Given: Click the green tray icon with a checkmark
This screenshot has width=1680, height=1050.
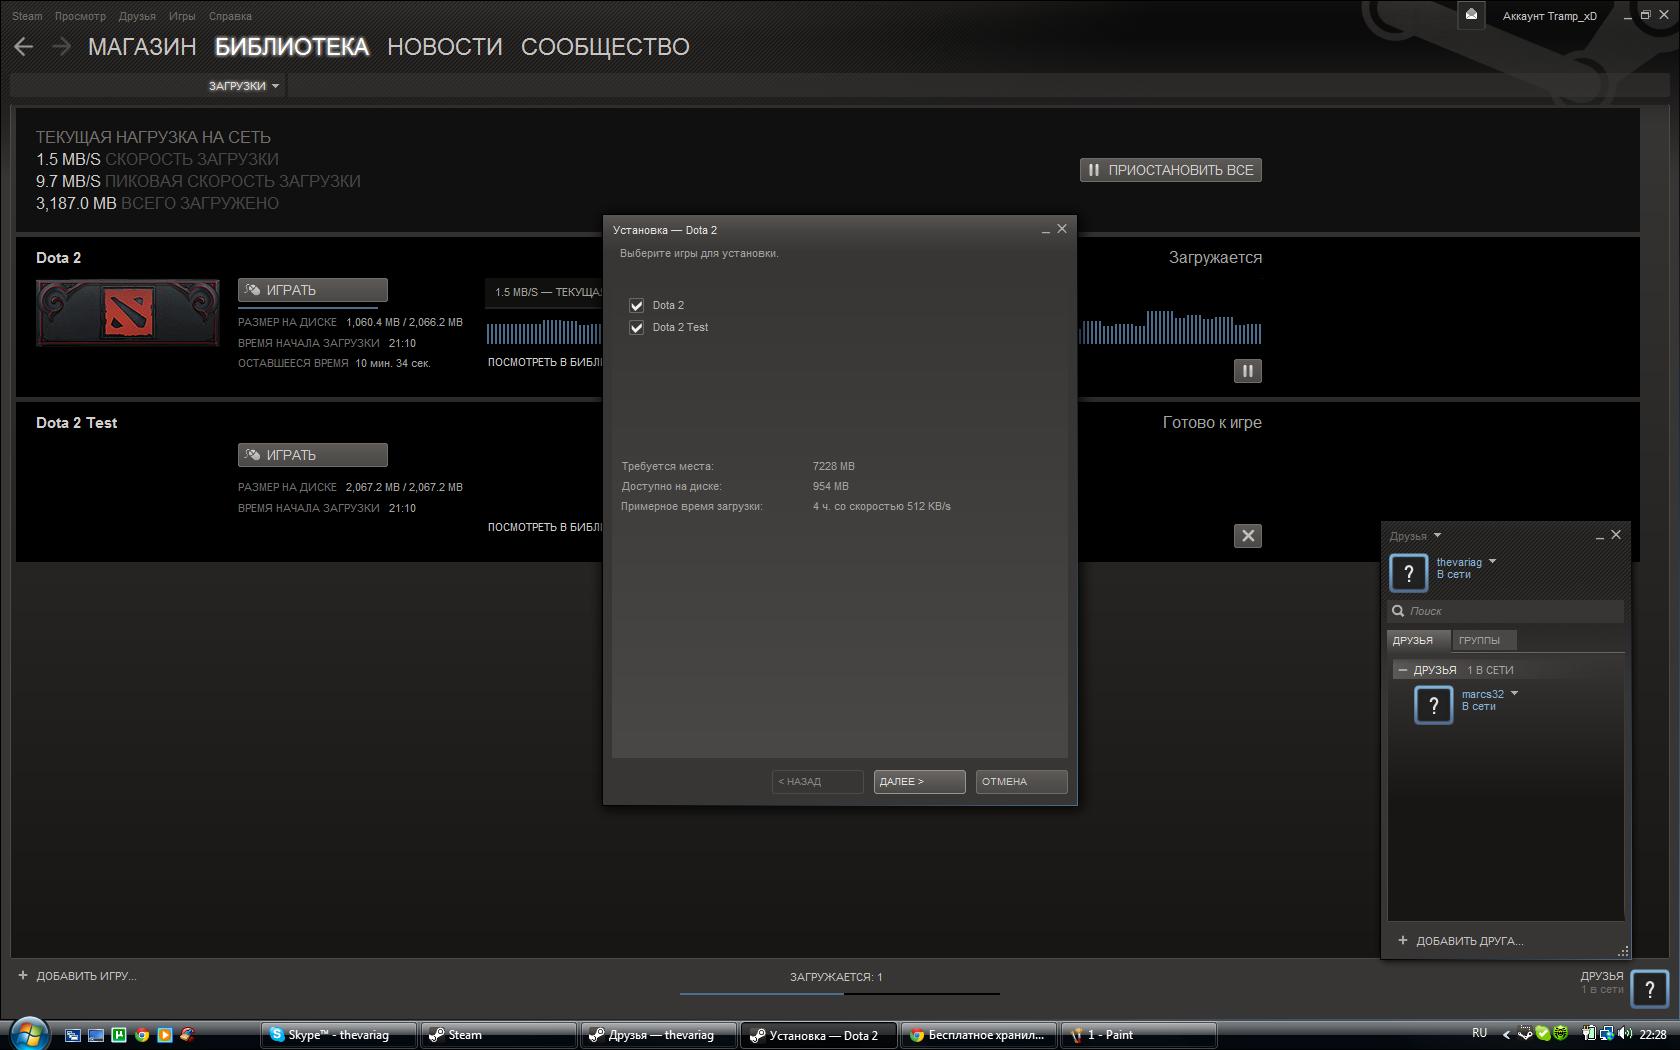Looking at the screenshot, I should [x=1543, y=1034].
